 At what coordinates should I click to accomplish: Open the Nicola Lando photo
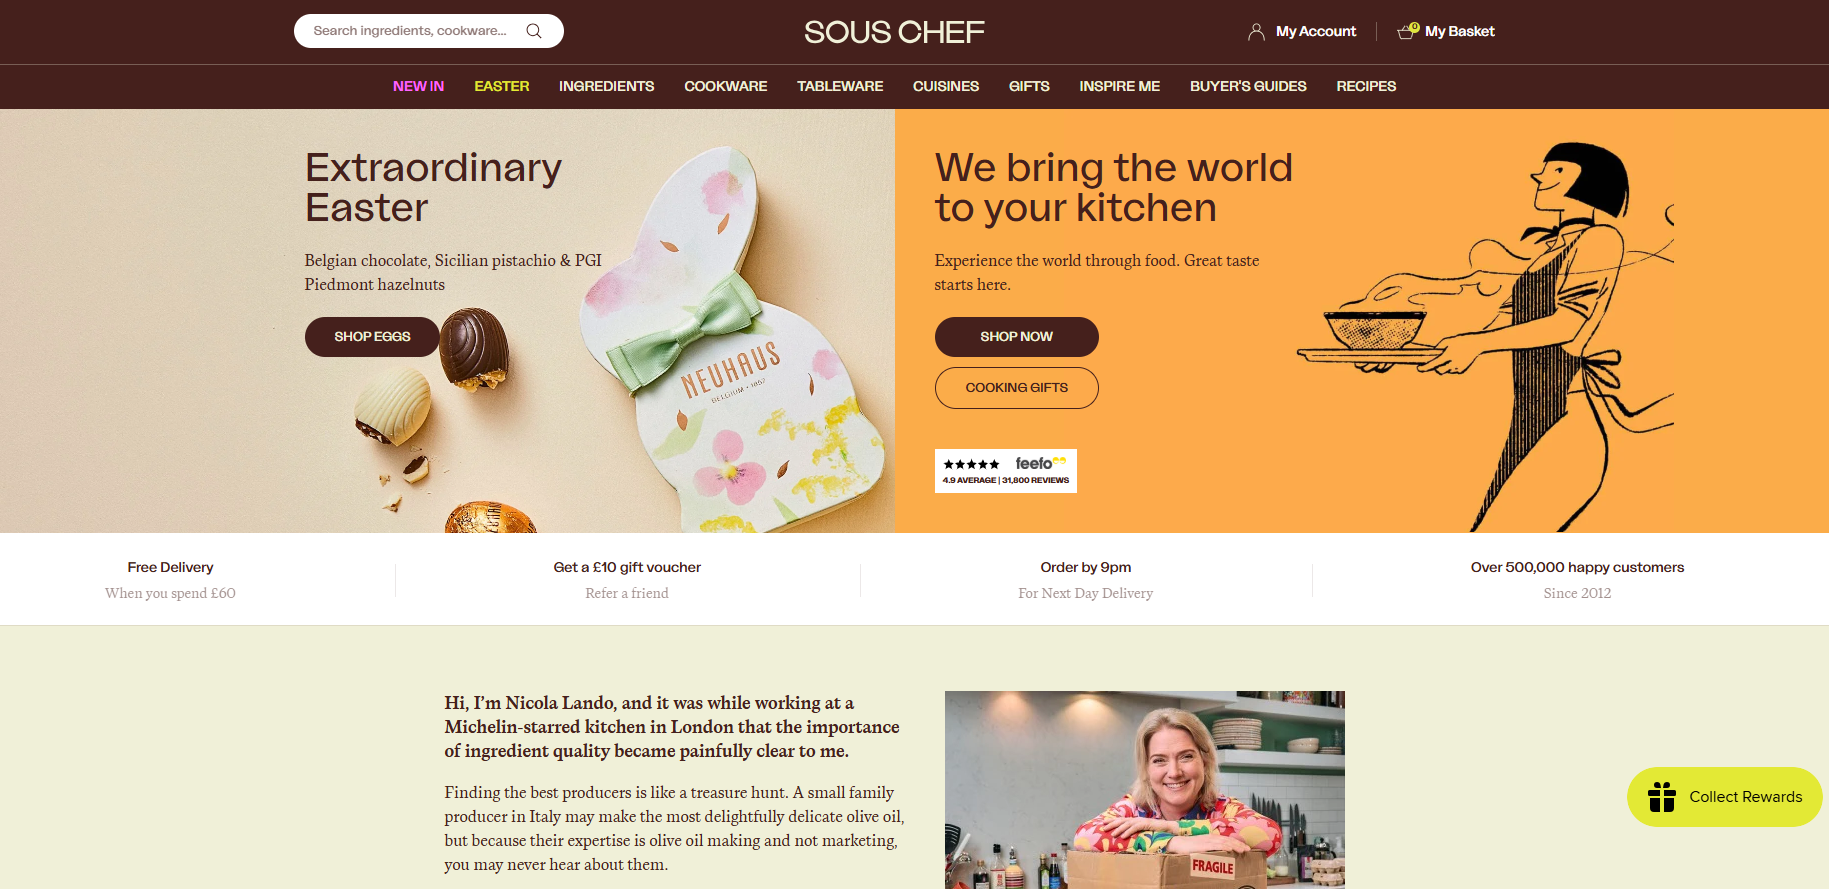point(1145,790)
